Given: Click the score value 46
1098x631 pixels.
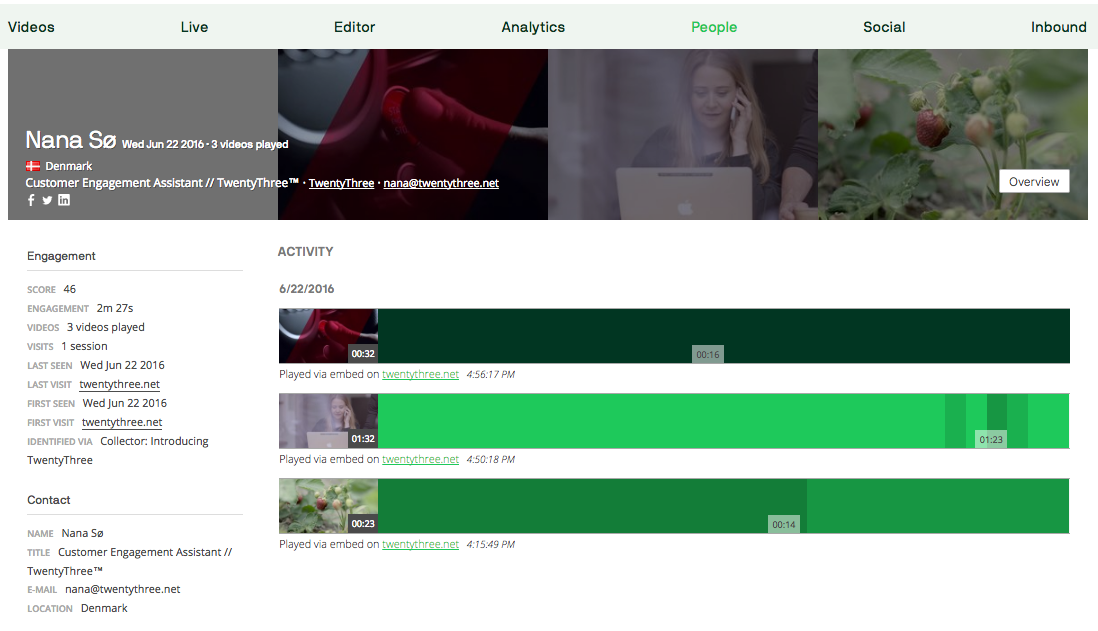Looking at the screenshot, I should [x=69, y=289].
